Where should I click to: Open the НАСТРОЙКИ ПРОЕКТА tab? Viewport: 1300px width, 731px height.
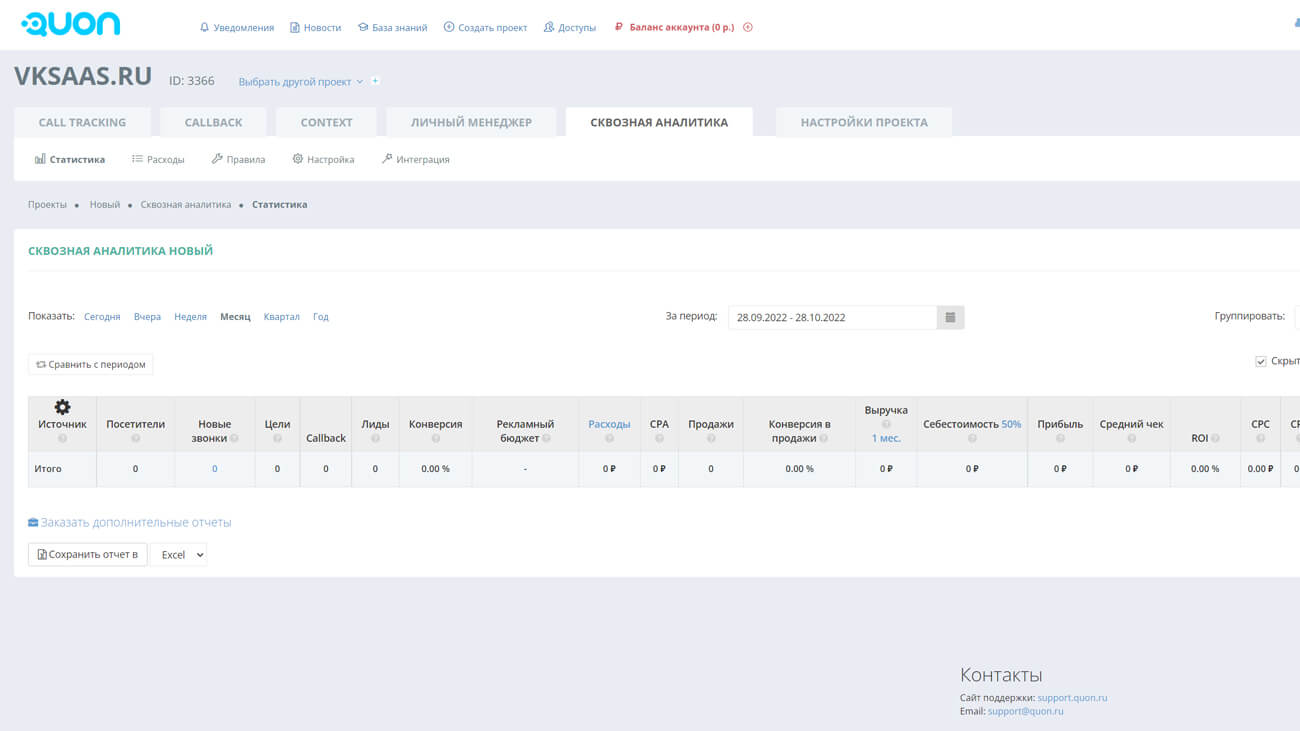[x=864, y=122]
